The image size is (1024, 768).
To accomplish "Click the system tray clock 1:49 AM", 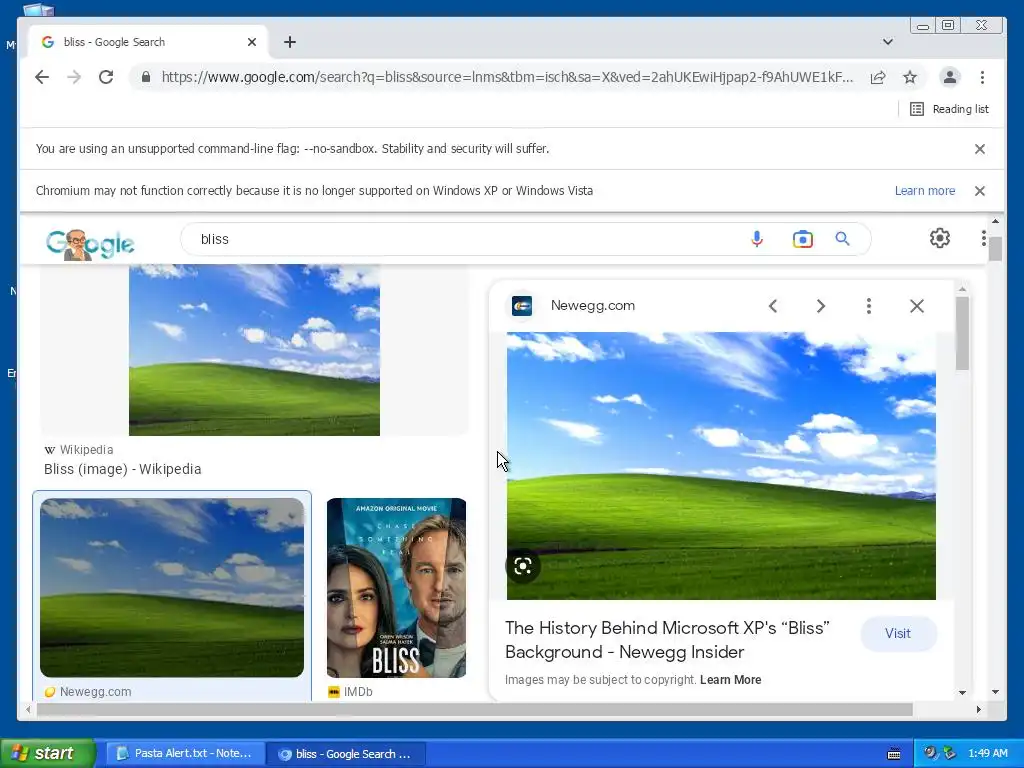I will [987, 754].
